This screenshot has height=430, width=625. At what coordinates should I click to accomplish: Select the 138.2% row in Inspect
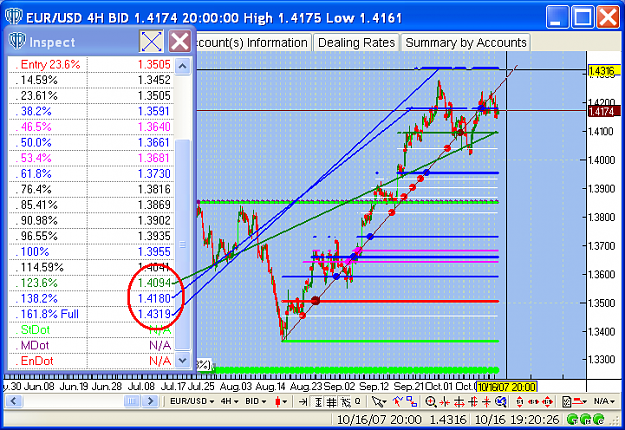point(91,298)
